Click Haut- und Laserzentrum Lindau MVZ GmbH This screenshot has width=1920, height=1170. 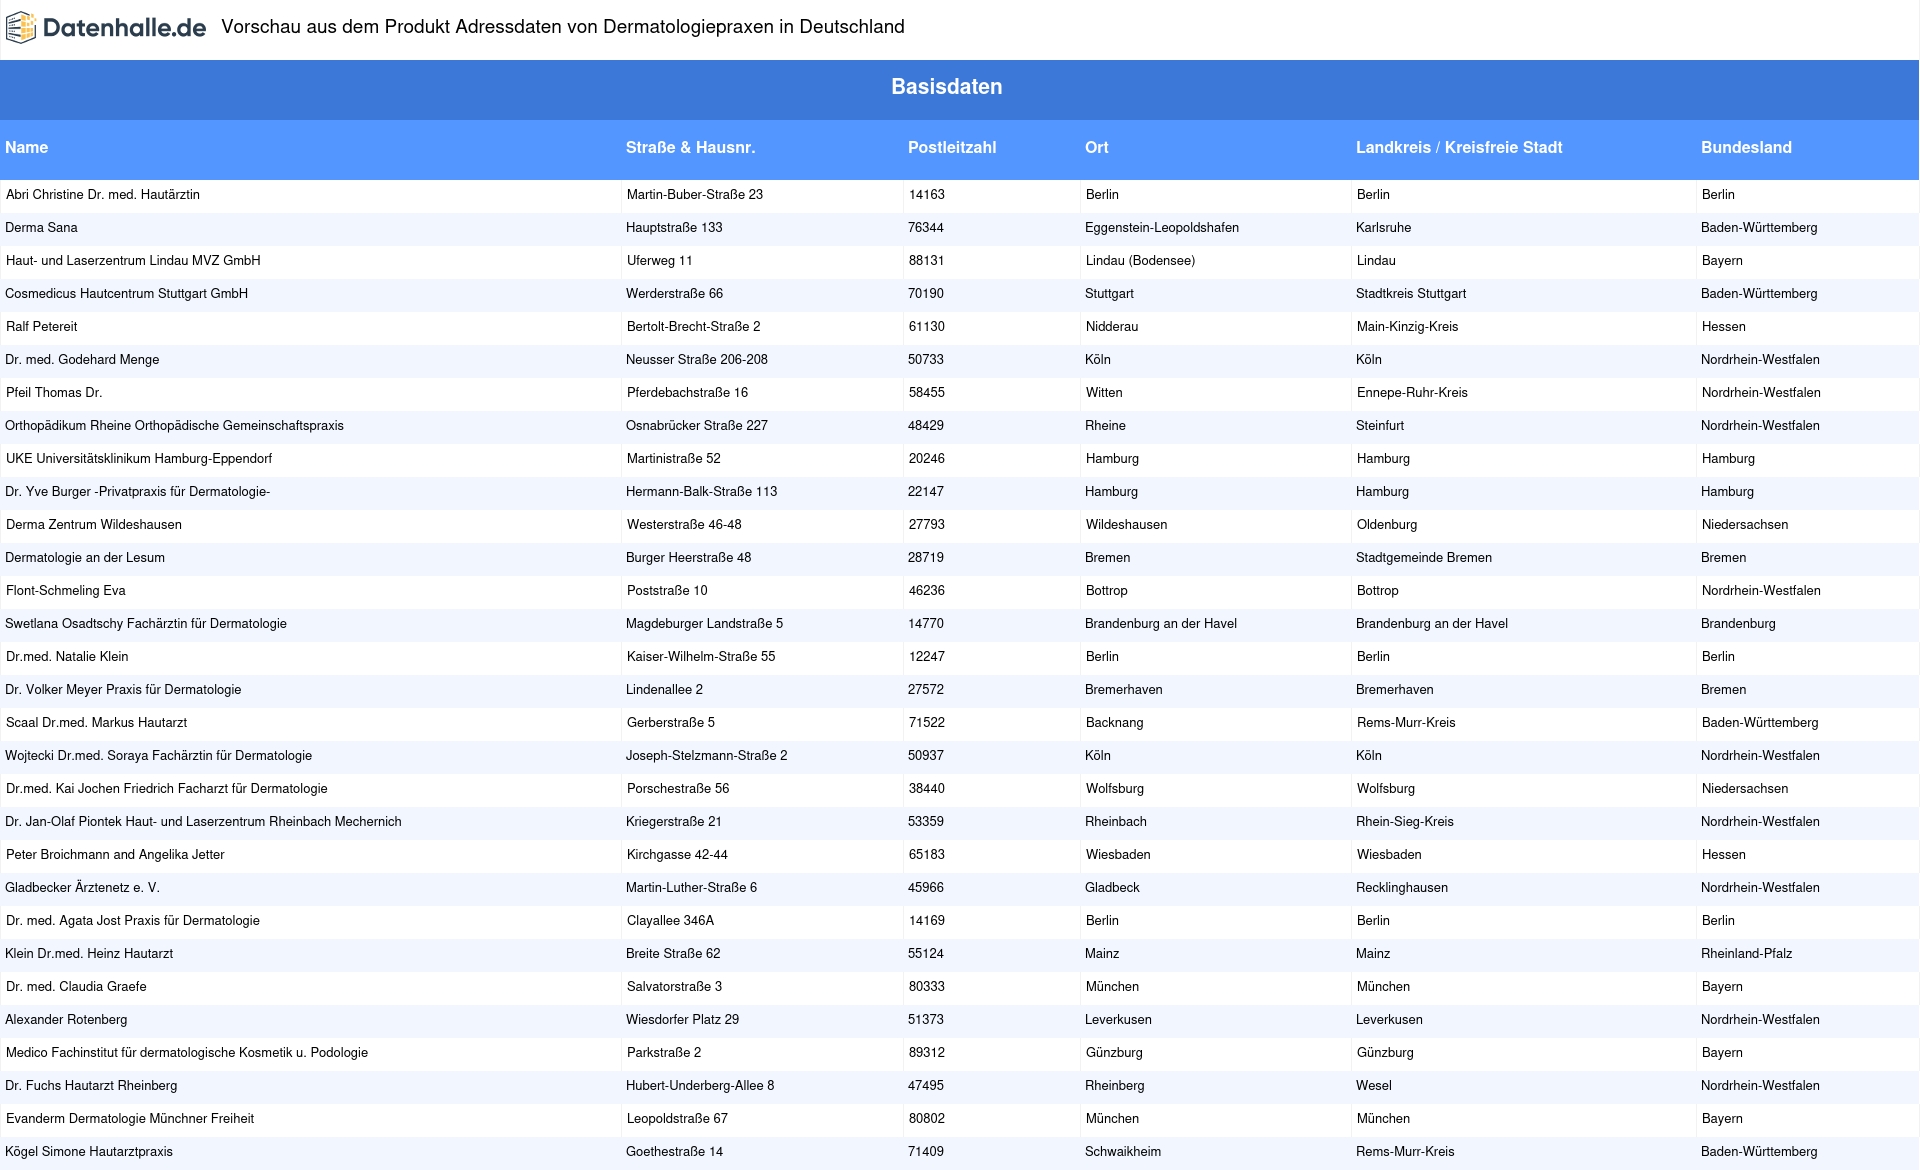(133, 261)
